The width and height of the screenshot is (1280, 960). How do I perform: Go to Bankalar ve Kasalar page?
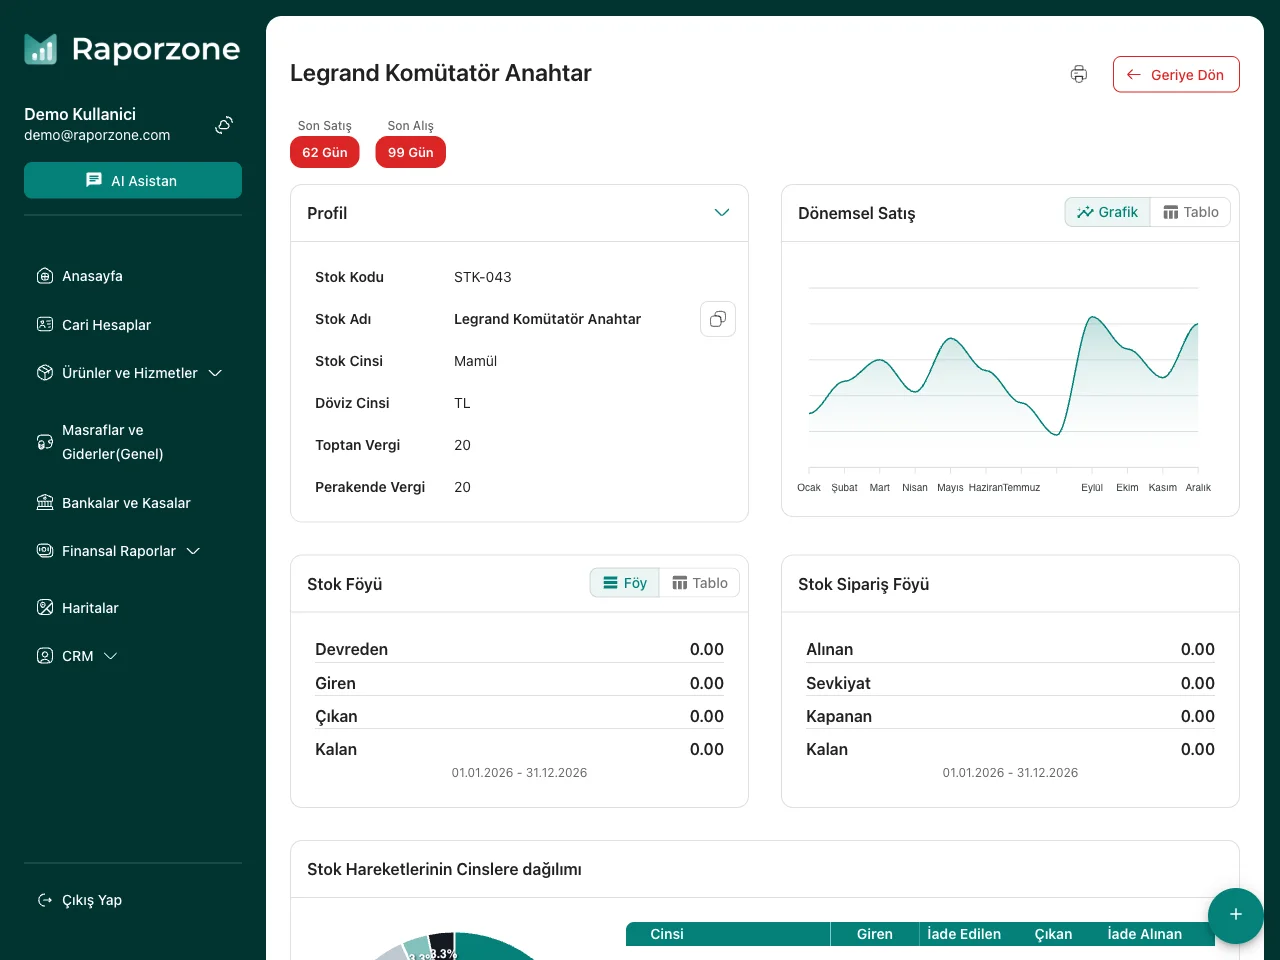pyautogui.click(x=126, y=503)
